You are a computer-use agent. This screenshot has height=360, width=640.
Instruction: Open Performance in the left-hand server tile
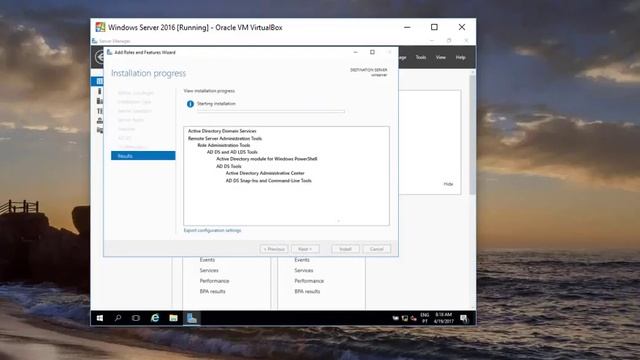click(x=214, y=281)
